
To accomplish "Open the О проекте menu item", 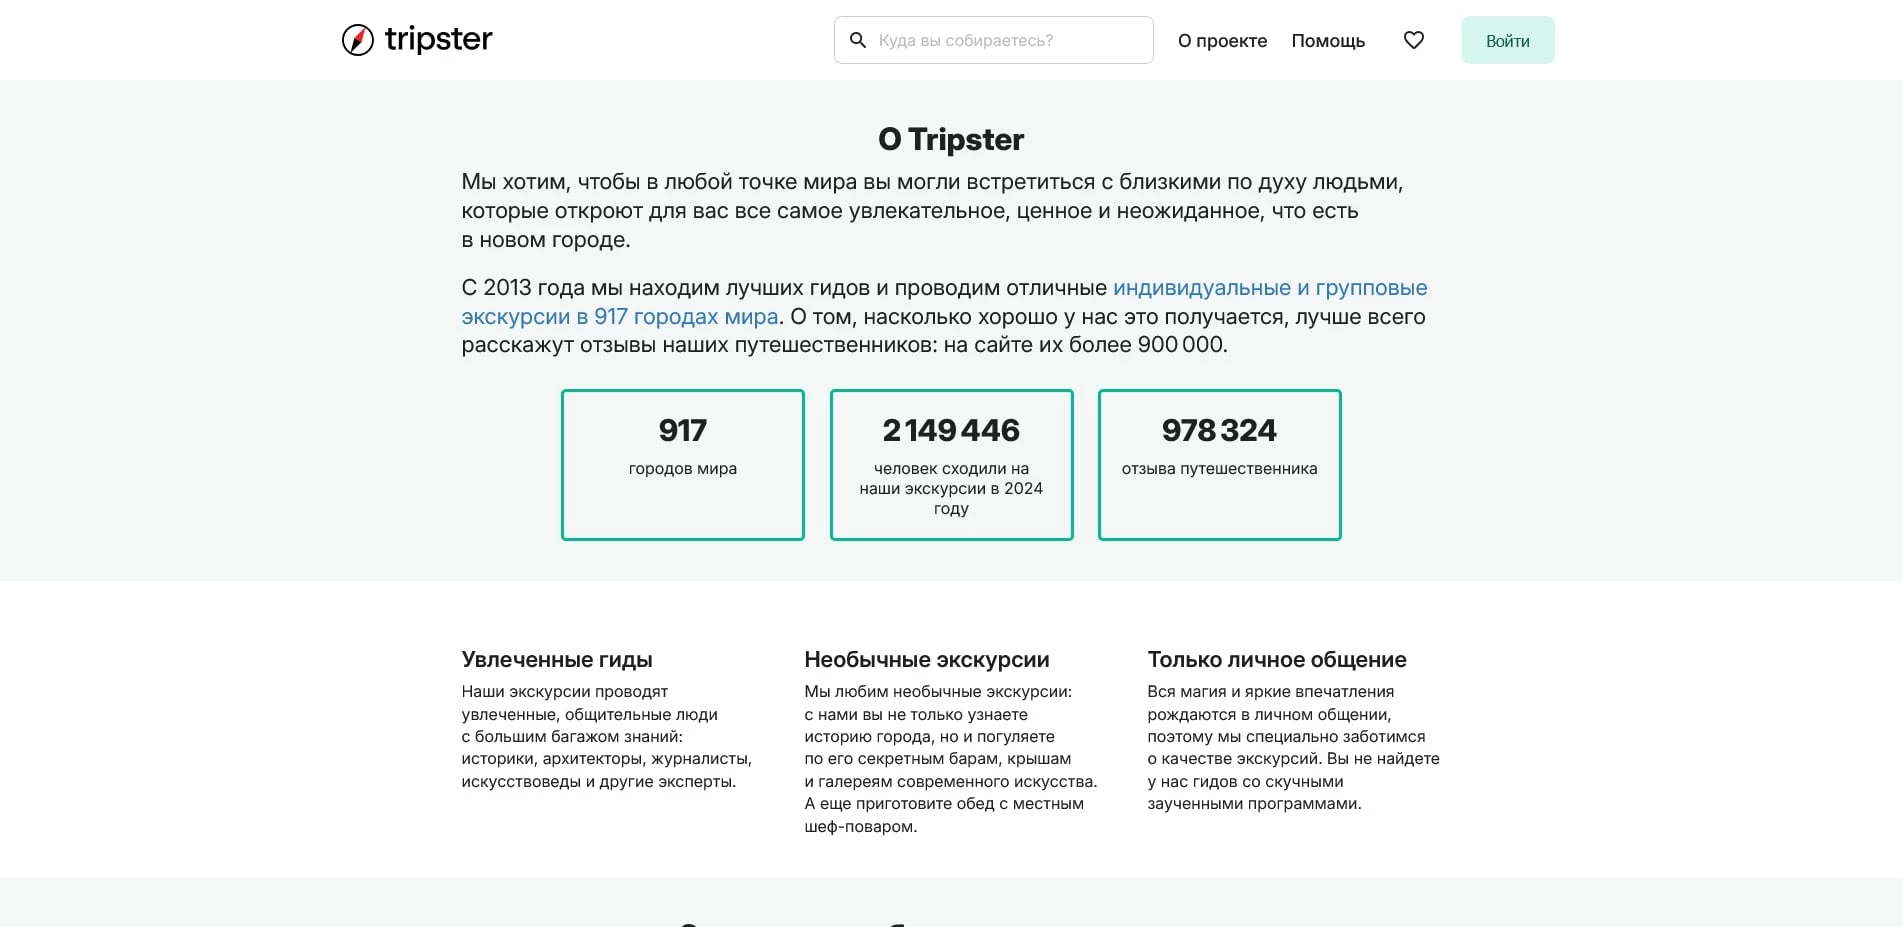I will (1222, 41).
